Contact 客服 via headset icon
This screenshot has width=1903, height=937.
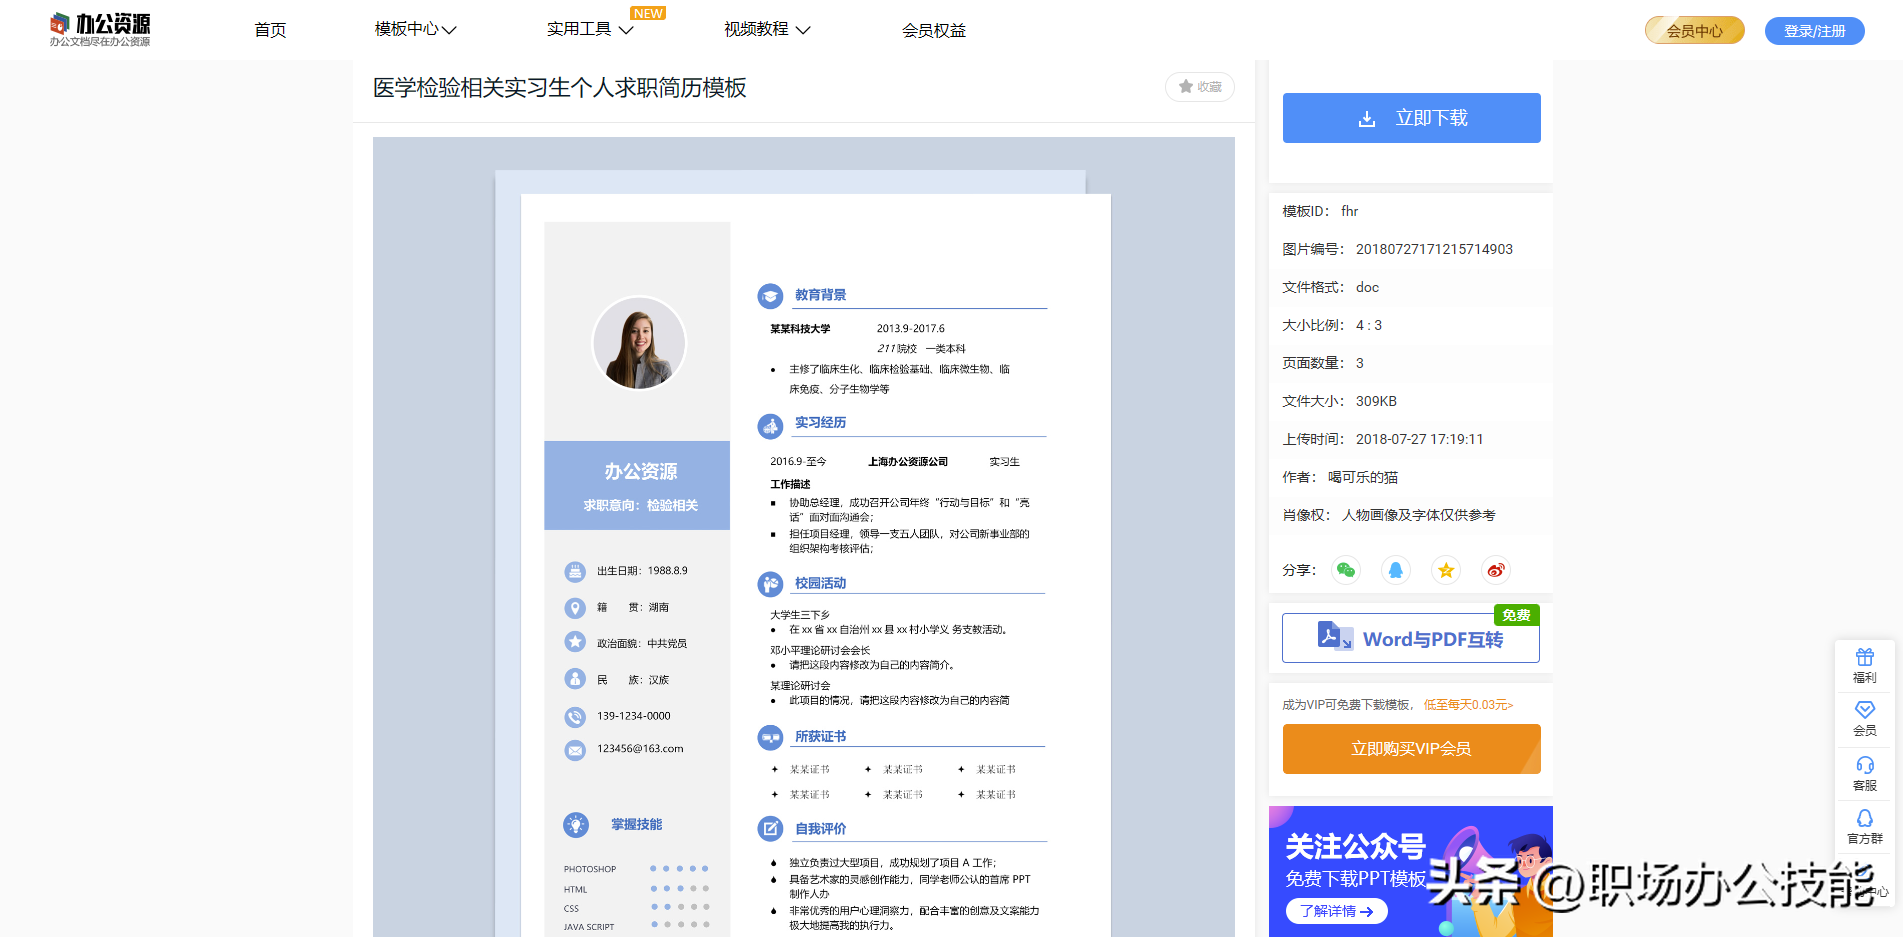[1864, 772]
